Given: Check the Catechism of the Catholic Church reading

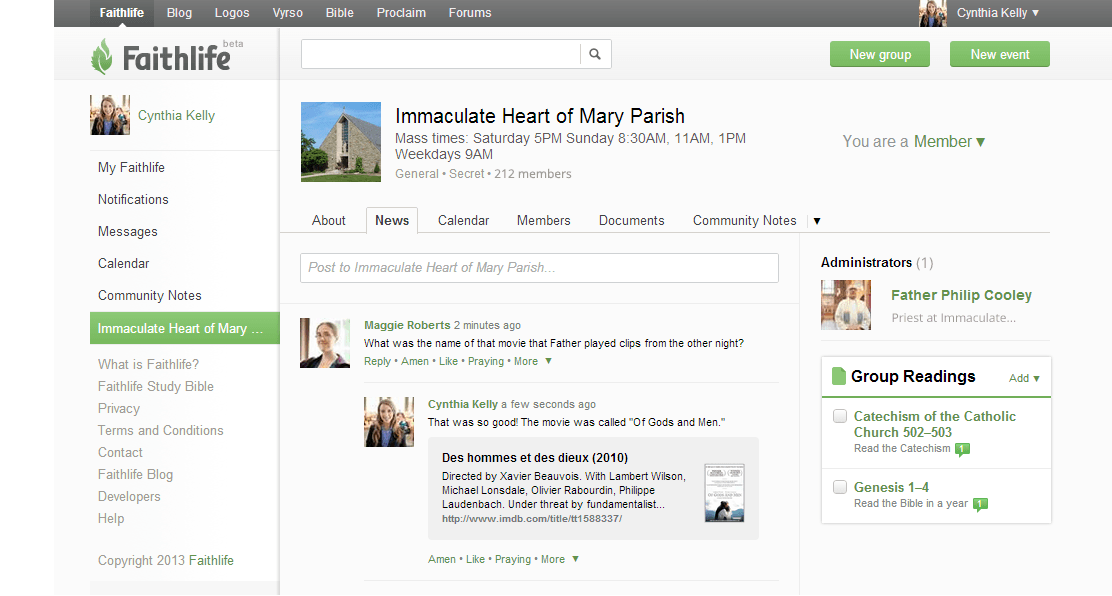Looking at the screenshot, I should tap(840, 416).
